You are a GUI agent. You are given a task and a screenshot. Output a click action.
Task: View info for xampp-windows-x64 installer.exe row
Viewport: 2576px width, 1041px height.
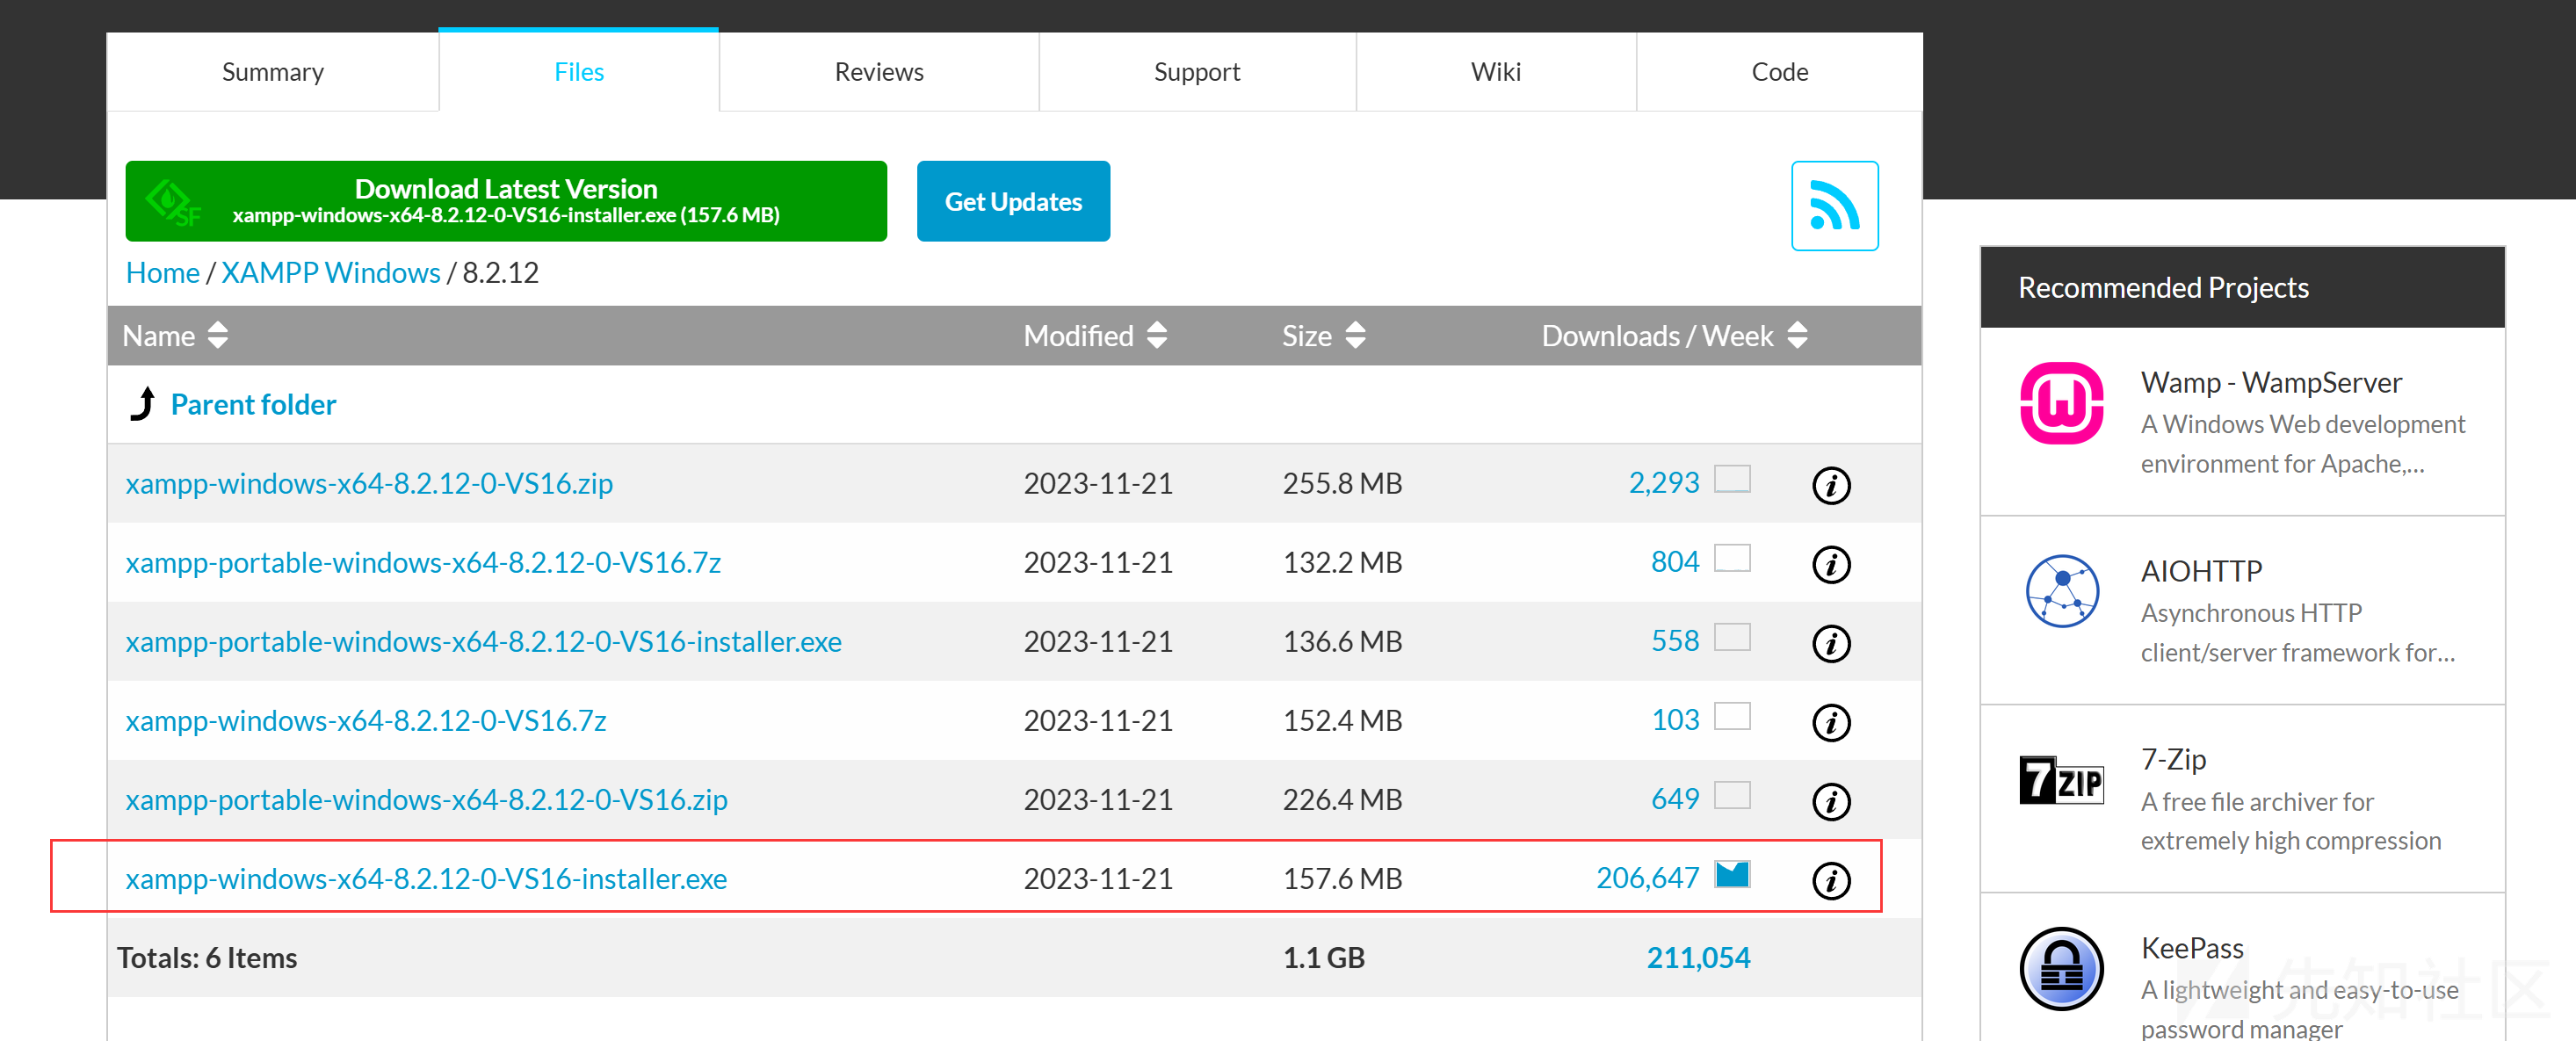(x=1830, y=881)
